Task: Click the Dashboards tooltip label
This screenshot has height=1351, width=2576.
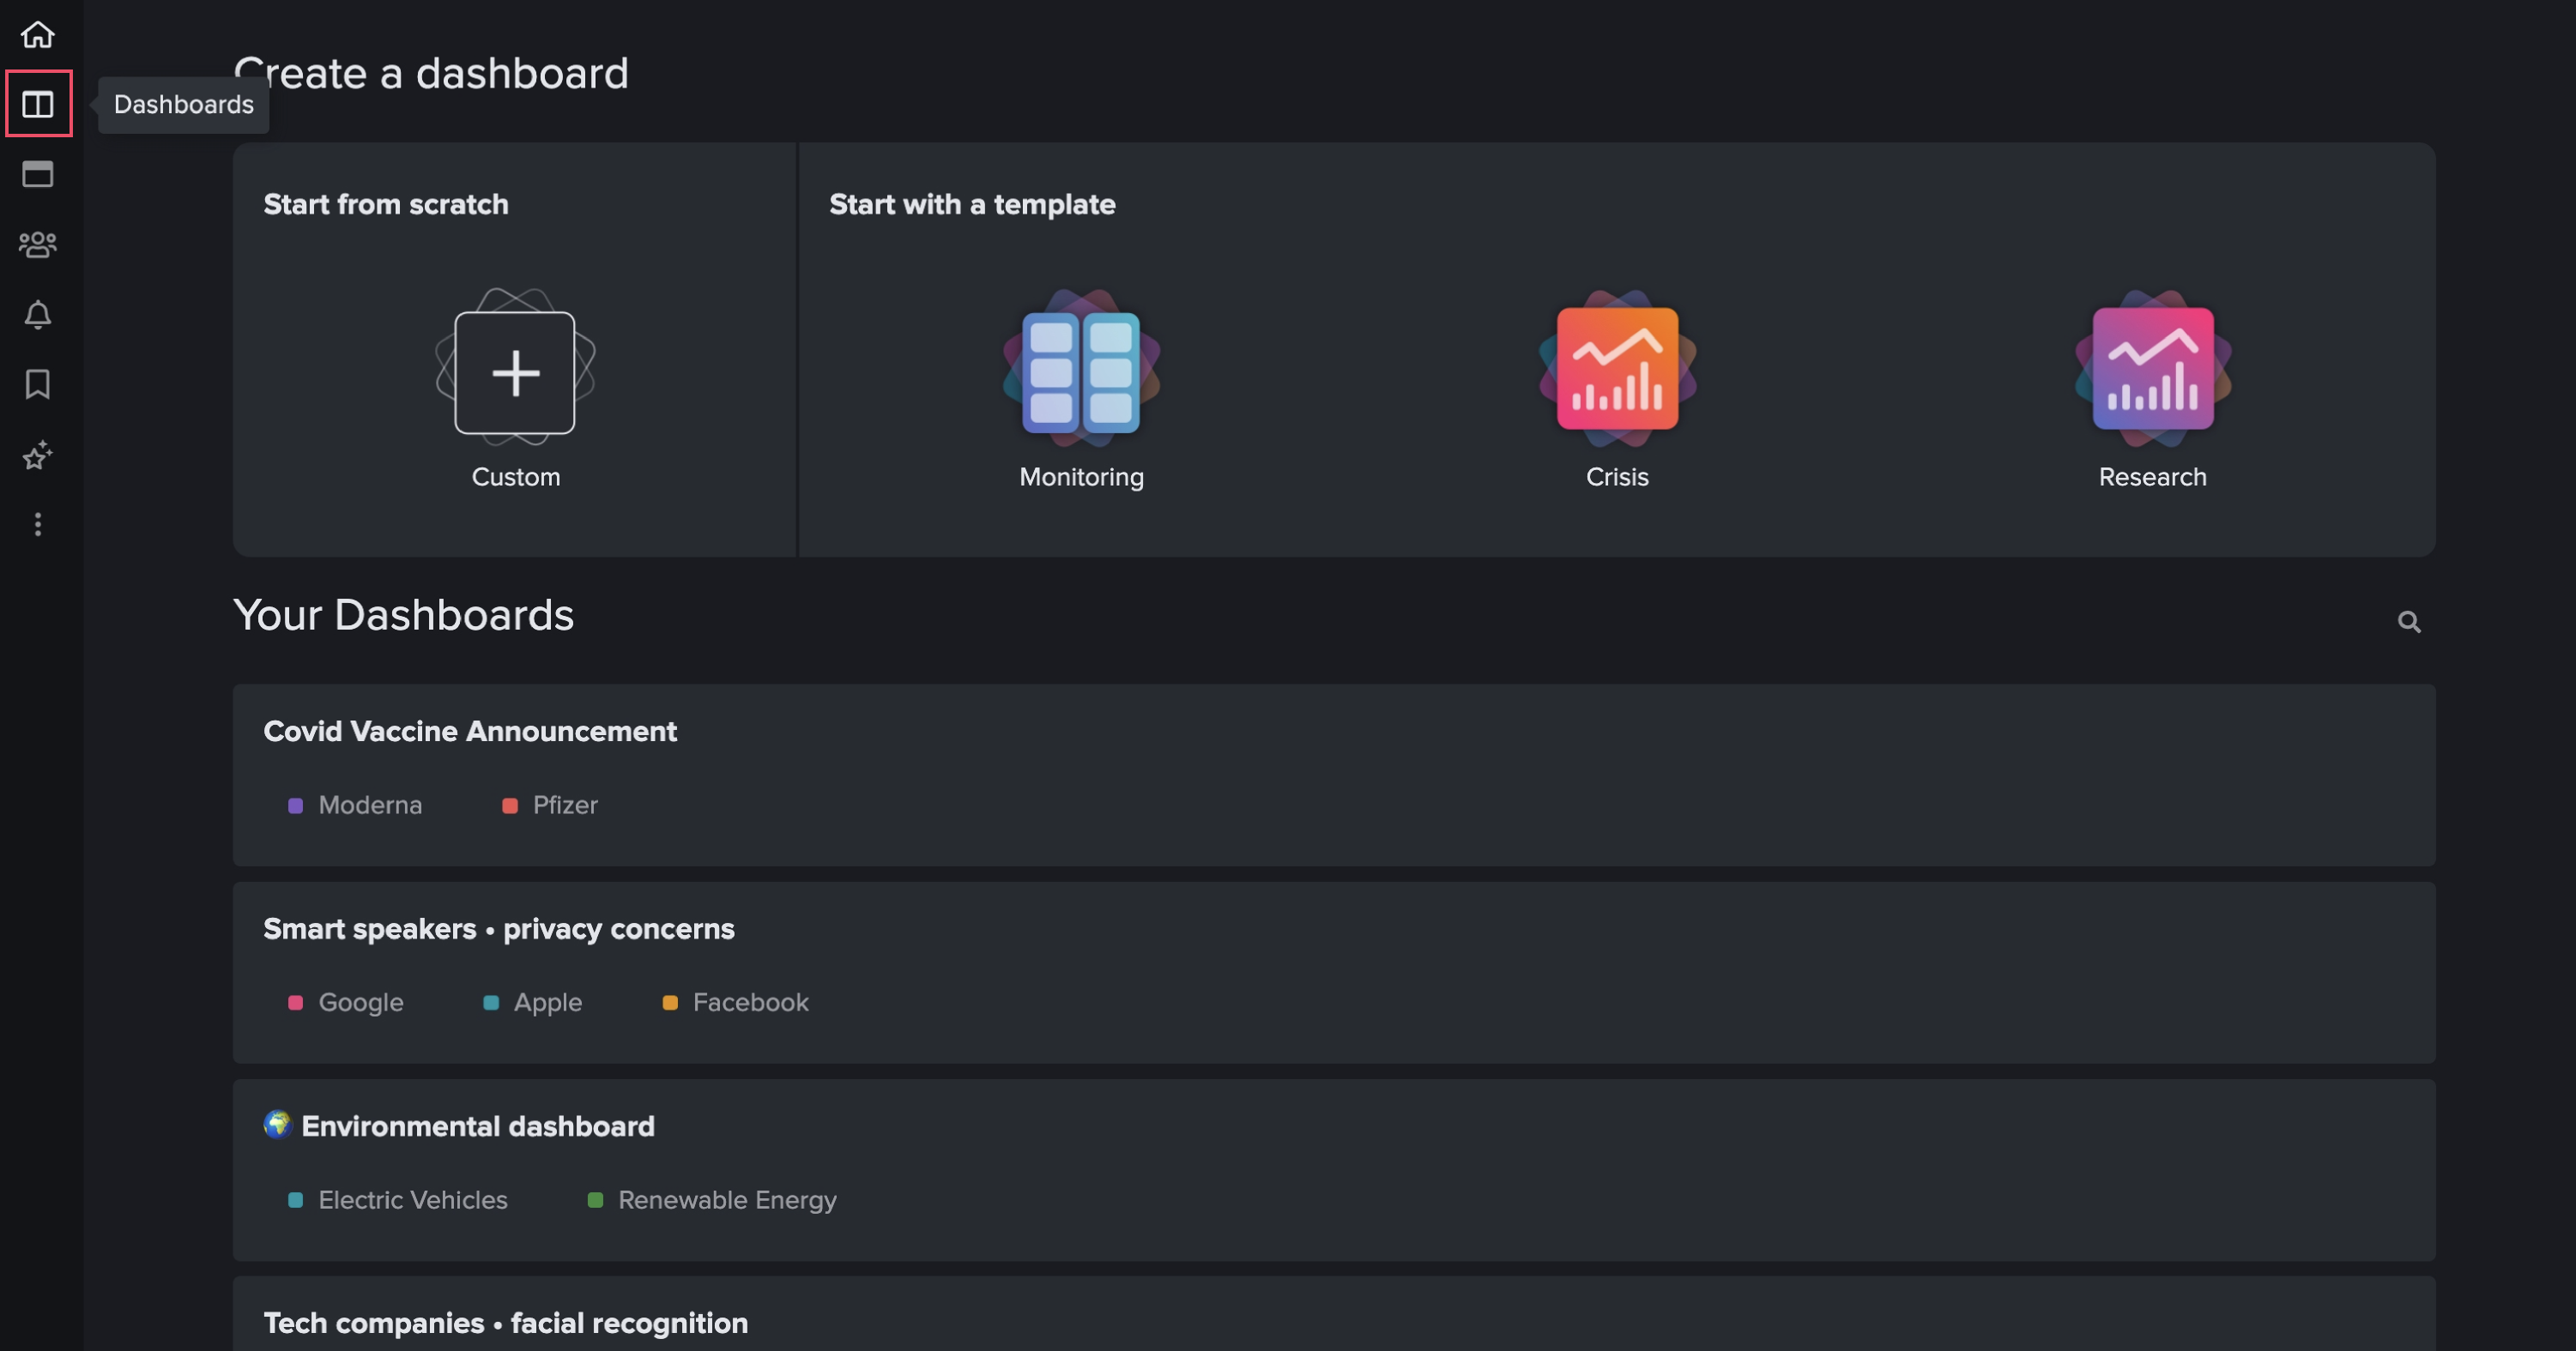Action: pos(184,105)
